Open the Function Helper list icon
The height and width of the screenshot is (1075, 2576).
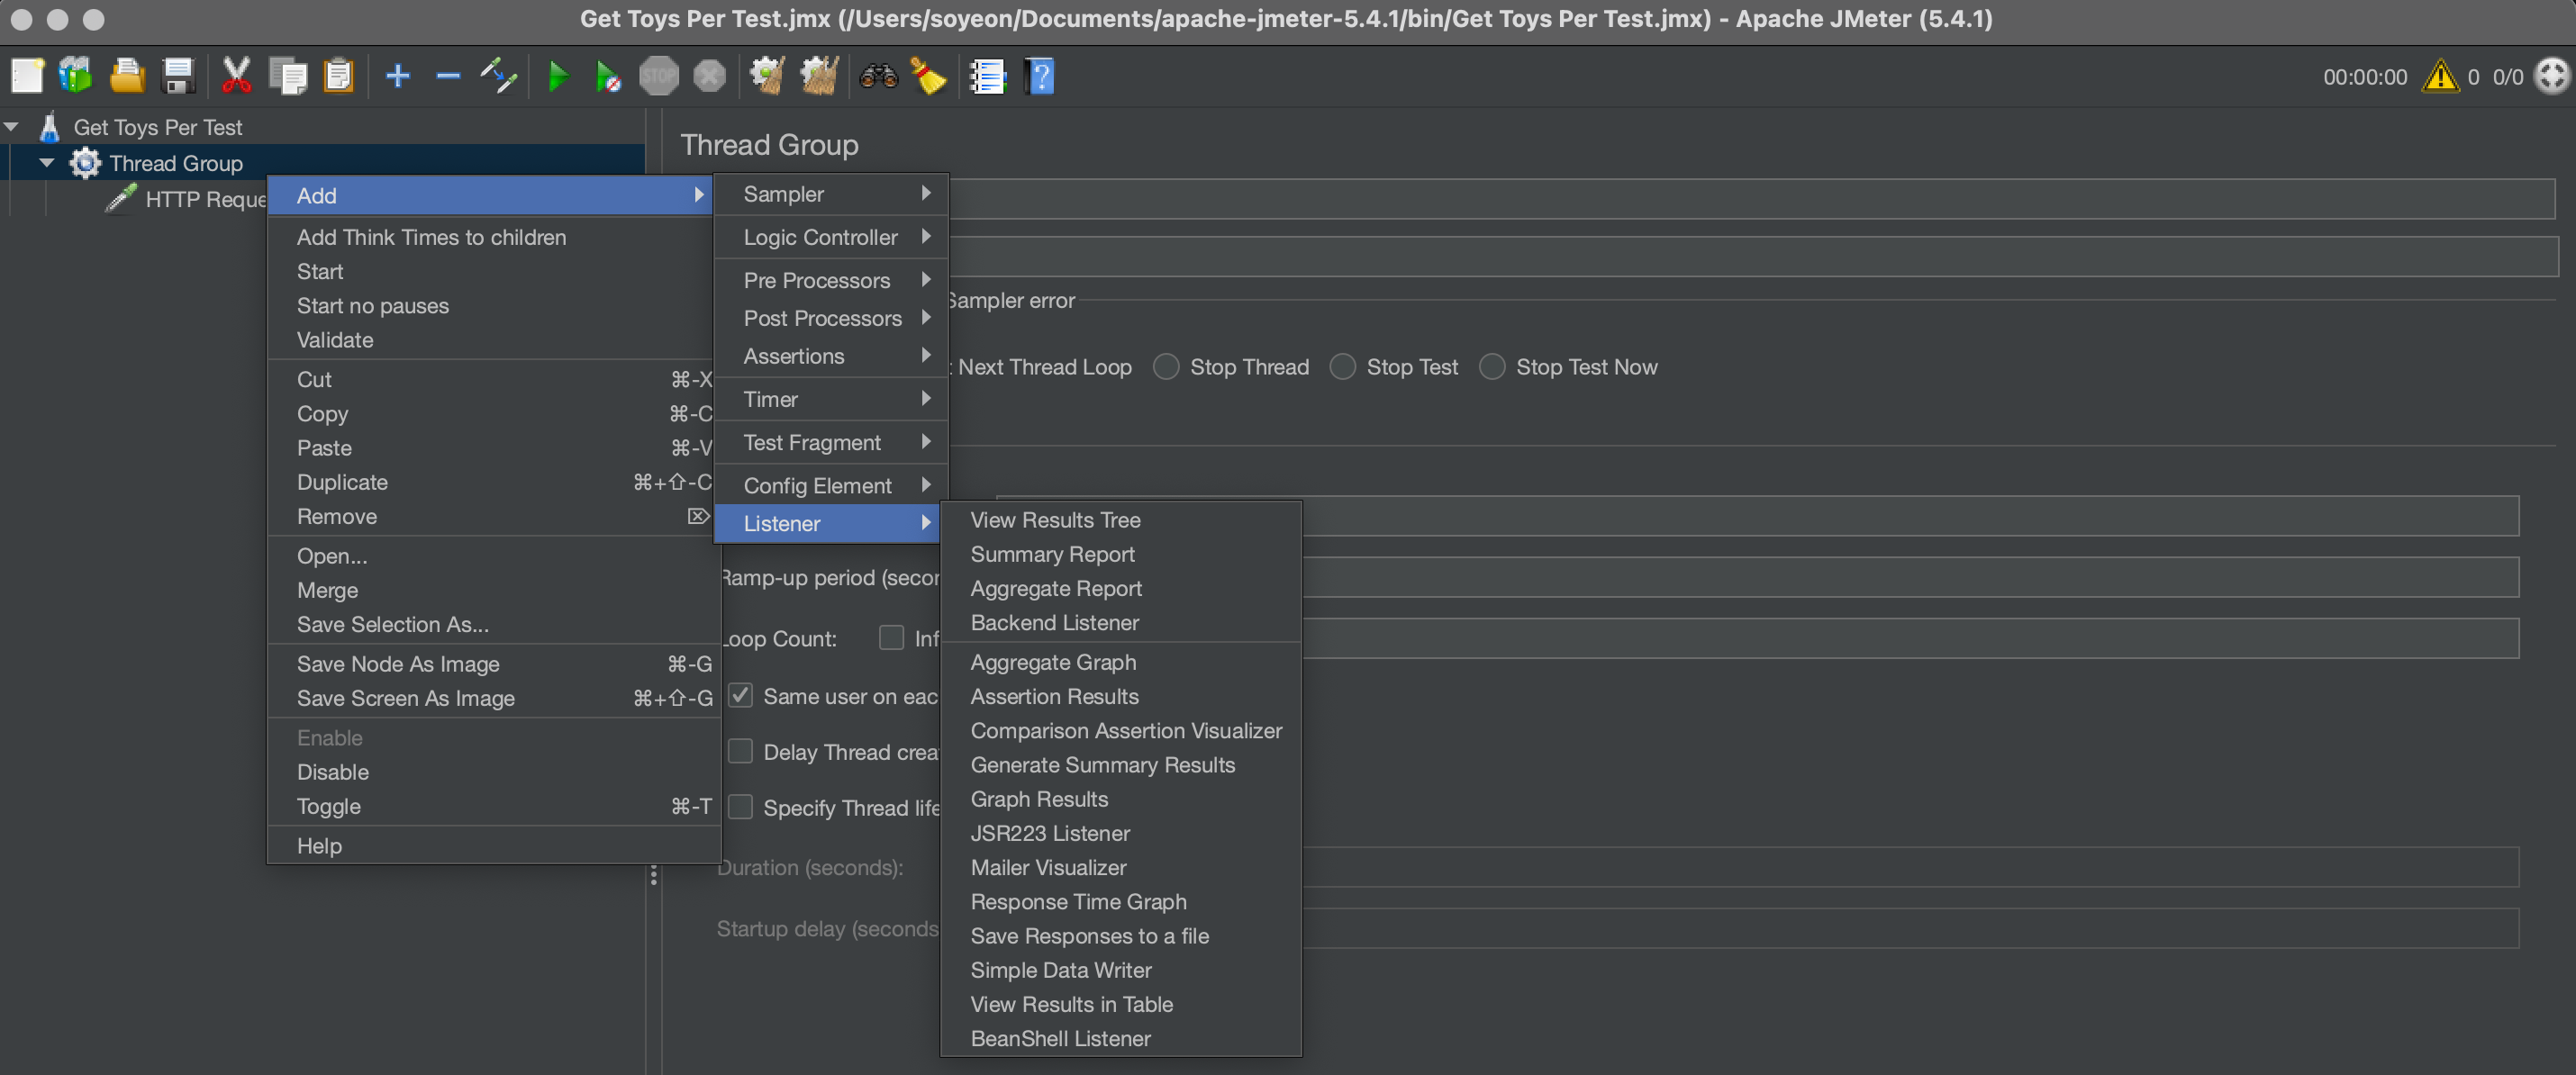[987, 76]
